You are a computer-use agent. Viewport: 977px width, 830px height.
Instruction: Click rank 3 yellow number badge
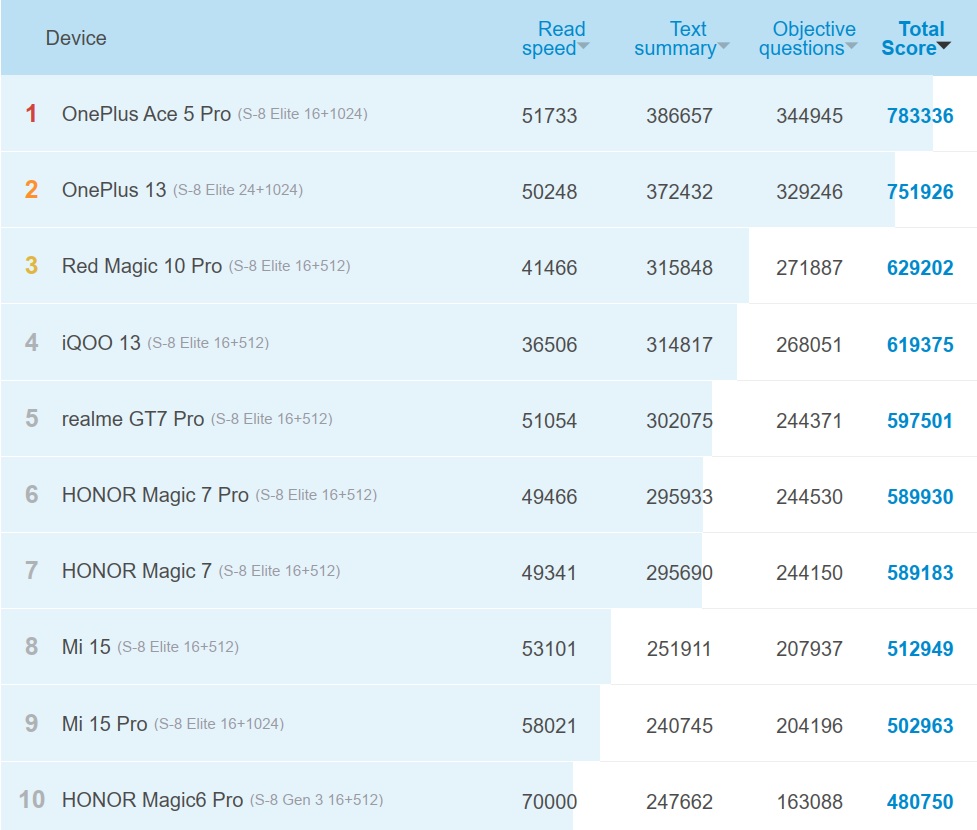click(31, 266)
